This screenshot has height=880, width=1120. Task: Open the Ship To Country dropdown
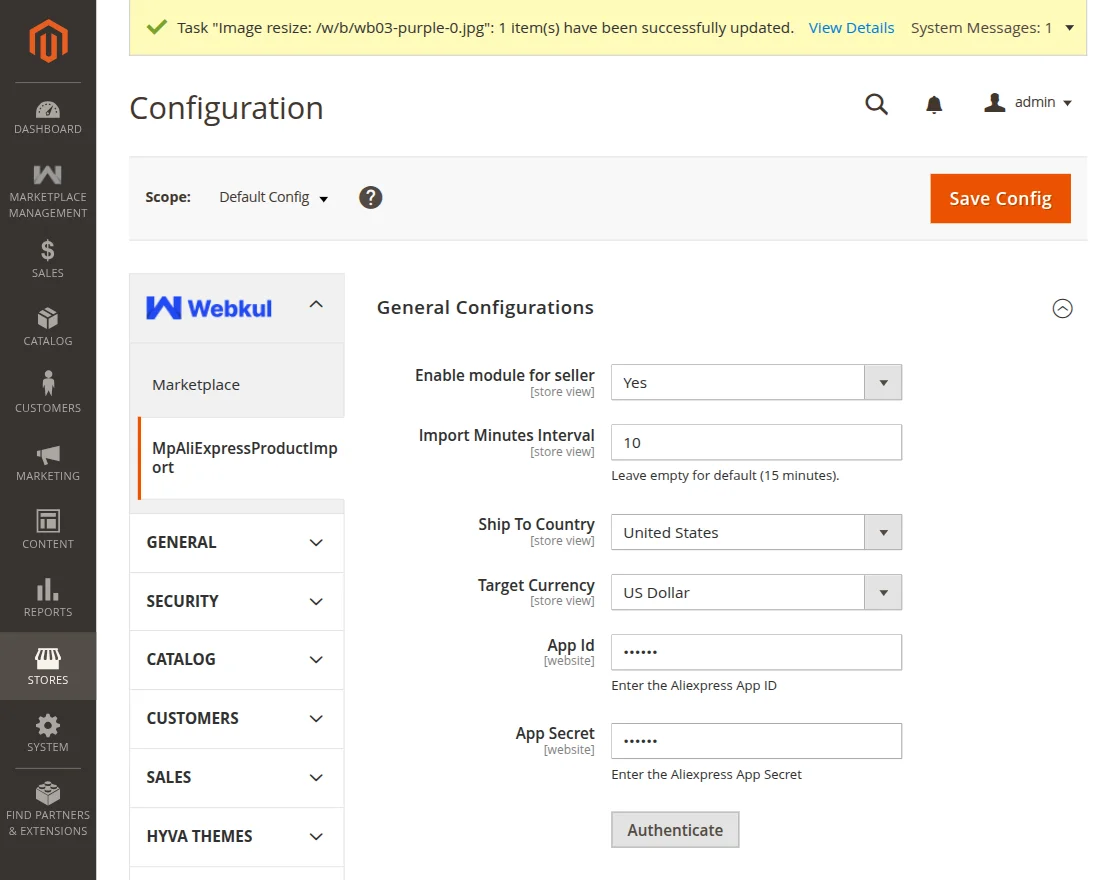pos(755,532)
